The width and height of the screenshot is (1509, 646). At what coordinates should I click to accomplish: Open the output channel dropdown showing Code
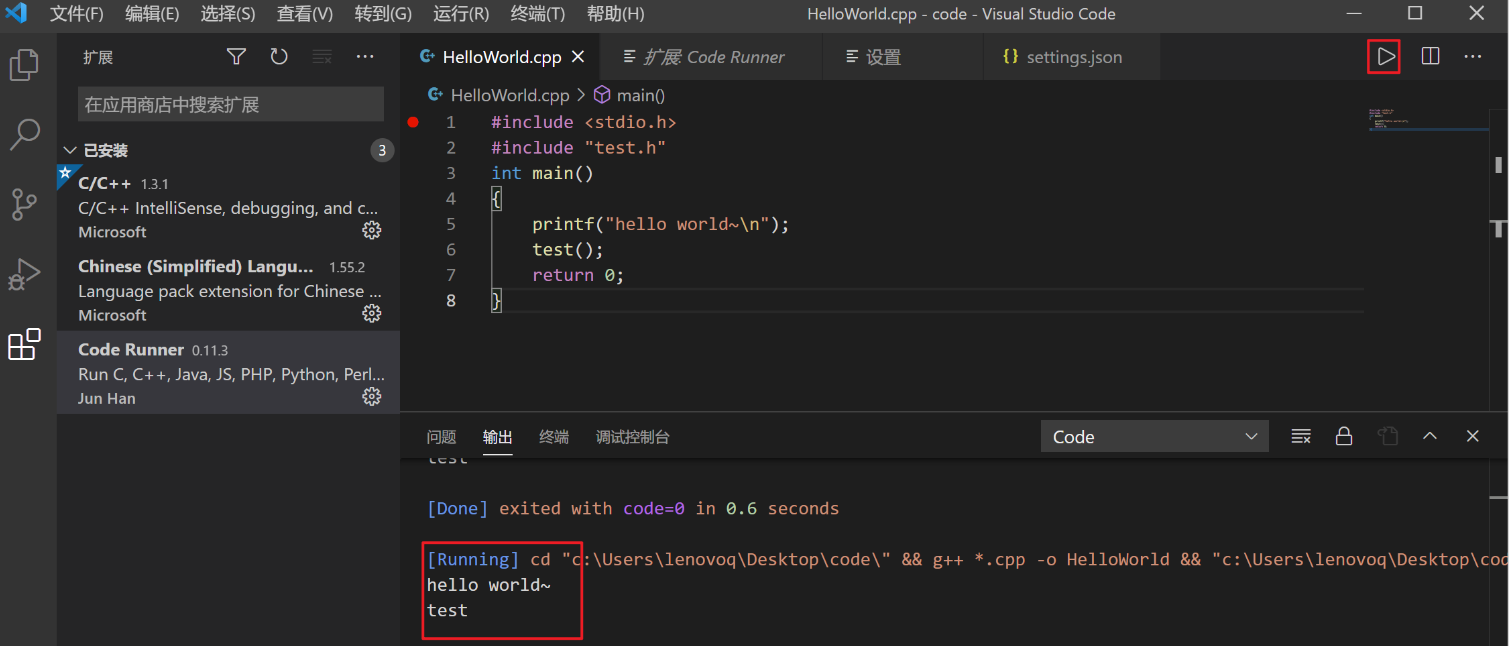tap(1153, 436)
